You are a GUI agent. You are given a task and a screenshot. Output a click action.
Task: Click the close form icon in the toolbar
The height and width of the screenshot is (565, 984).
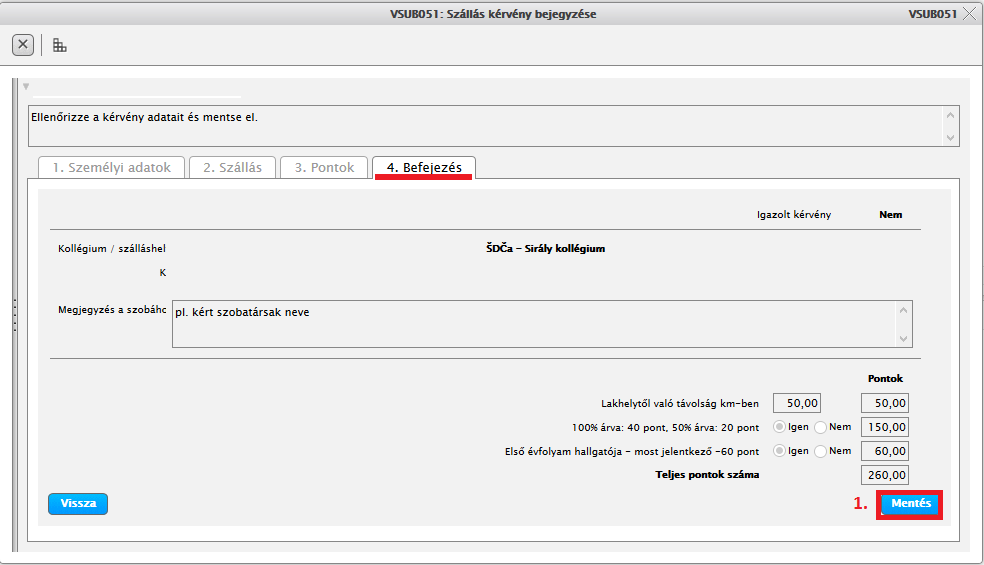coord(23,45)
